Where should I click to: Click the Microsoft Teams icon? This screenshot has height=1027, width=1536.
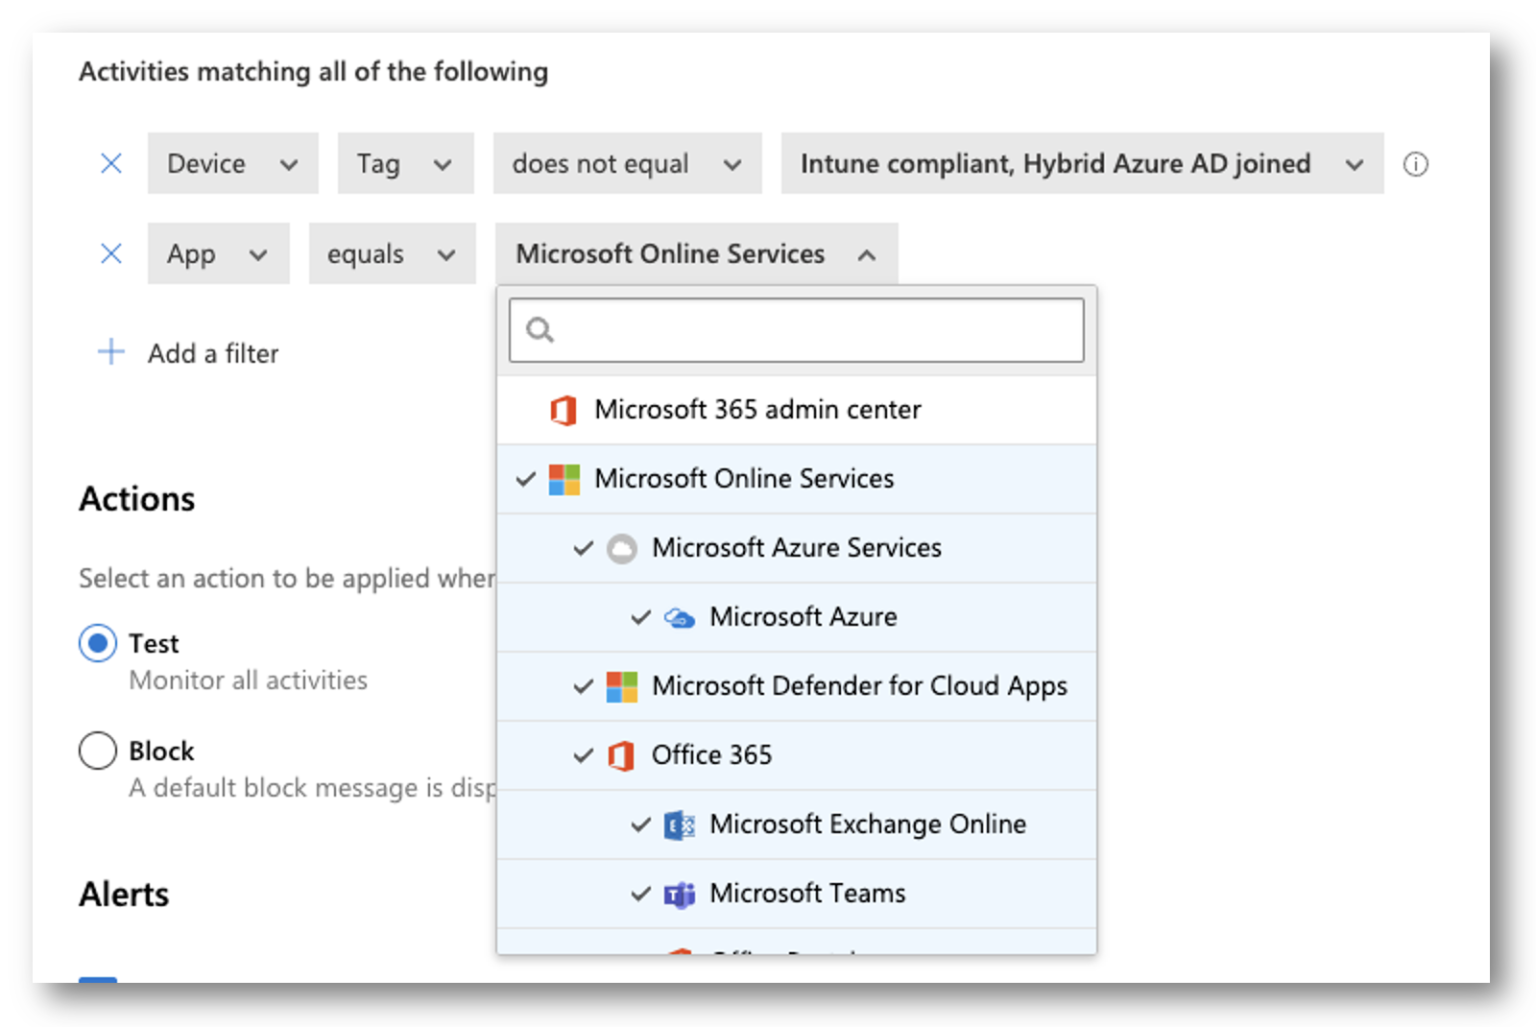click(x=680, y=894)
